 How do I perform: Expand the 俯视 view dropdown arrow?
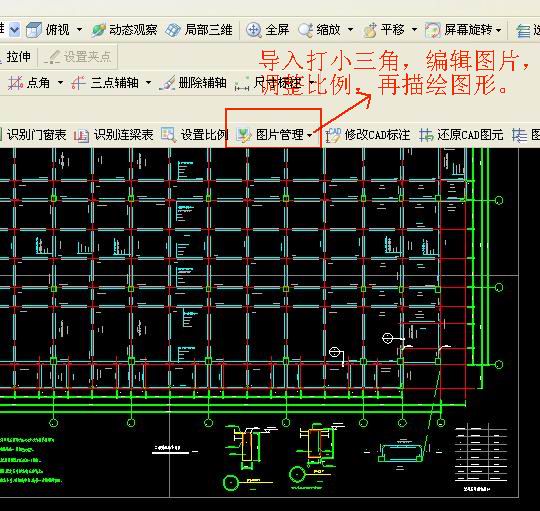[79, 30]
